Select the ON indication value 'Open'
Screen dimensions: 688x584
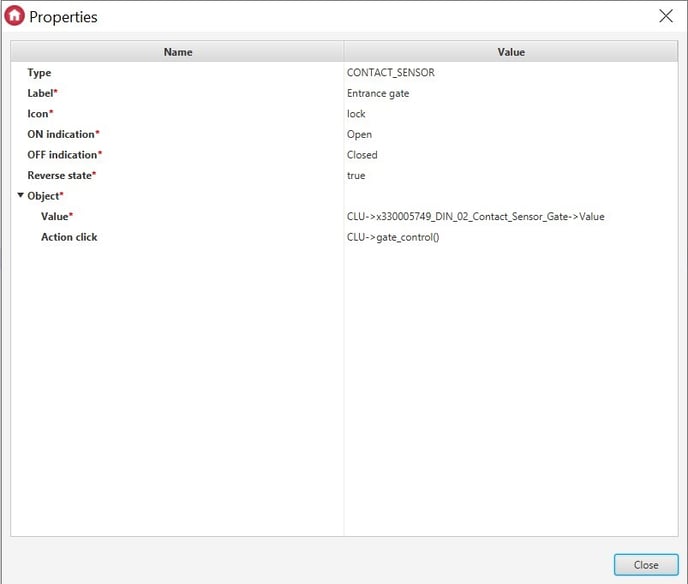tap(359, 134)
